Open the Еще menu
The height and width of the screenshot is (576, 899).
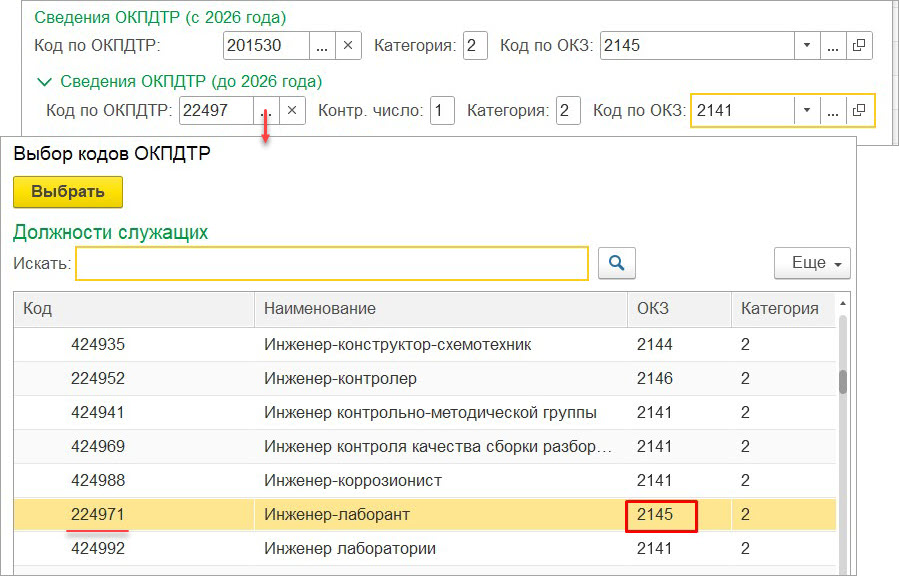[x=811, y=263]
